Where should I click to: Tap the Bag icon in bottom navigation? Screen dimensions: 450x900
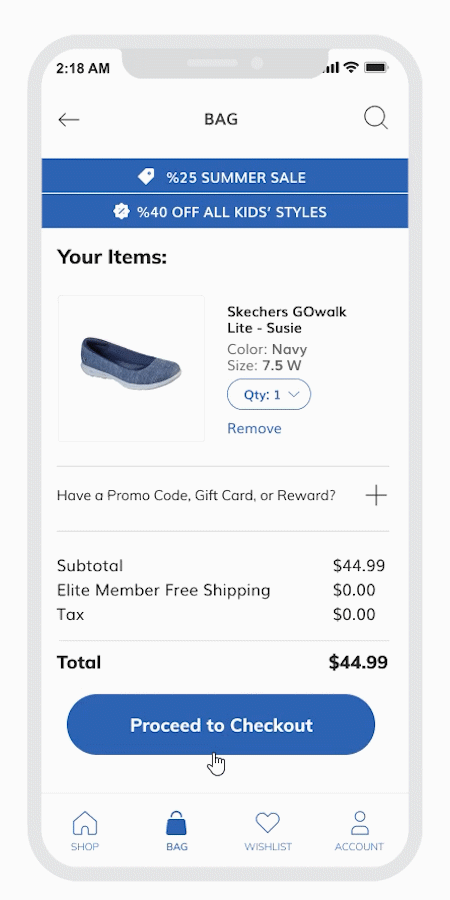coord(176,823)
